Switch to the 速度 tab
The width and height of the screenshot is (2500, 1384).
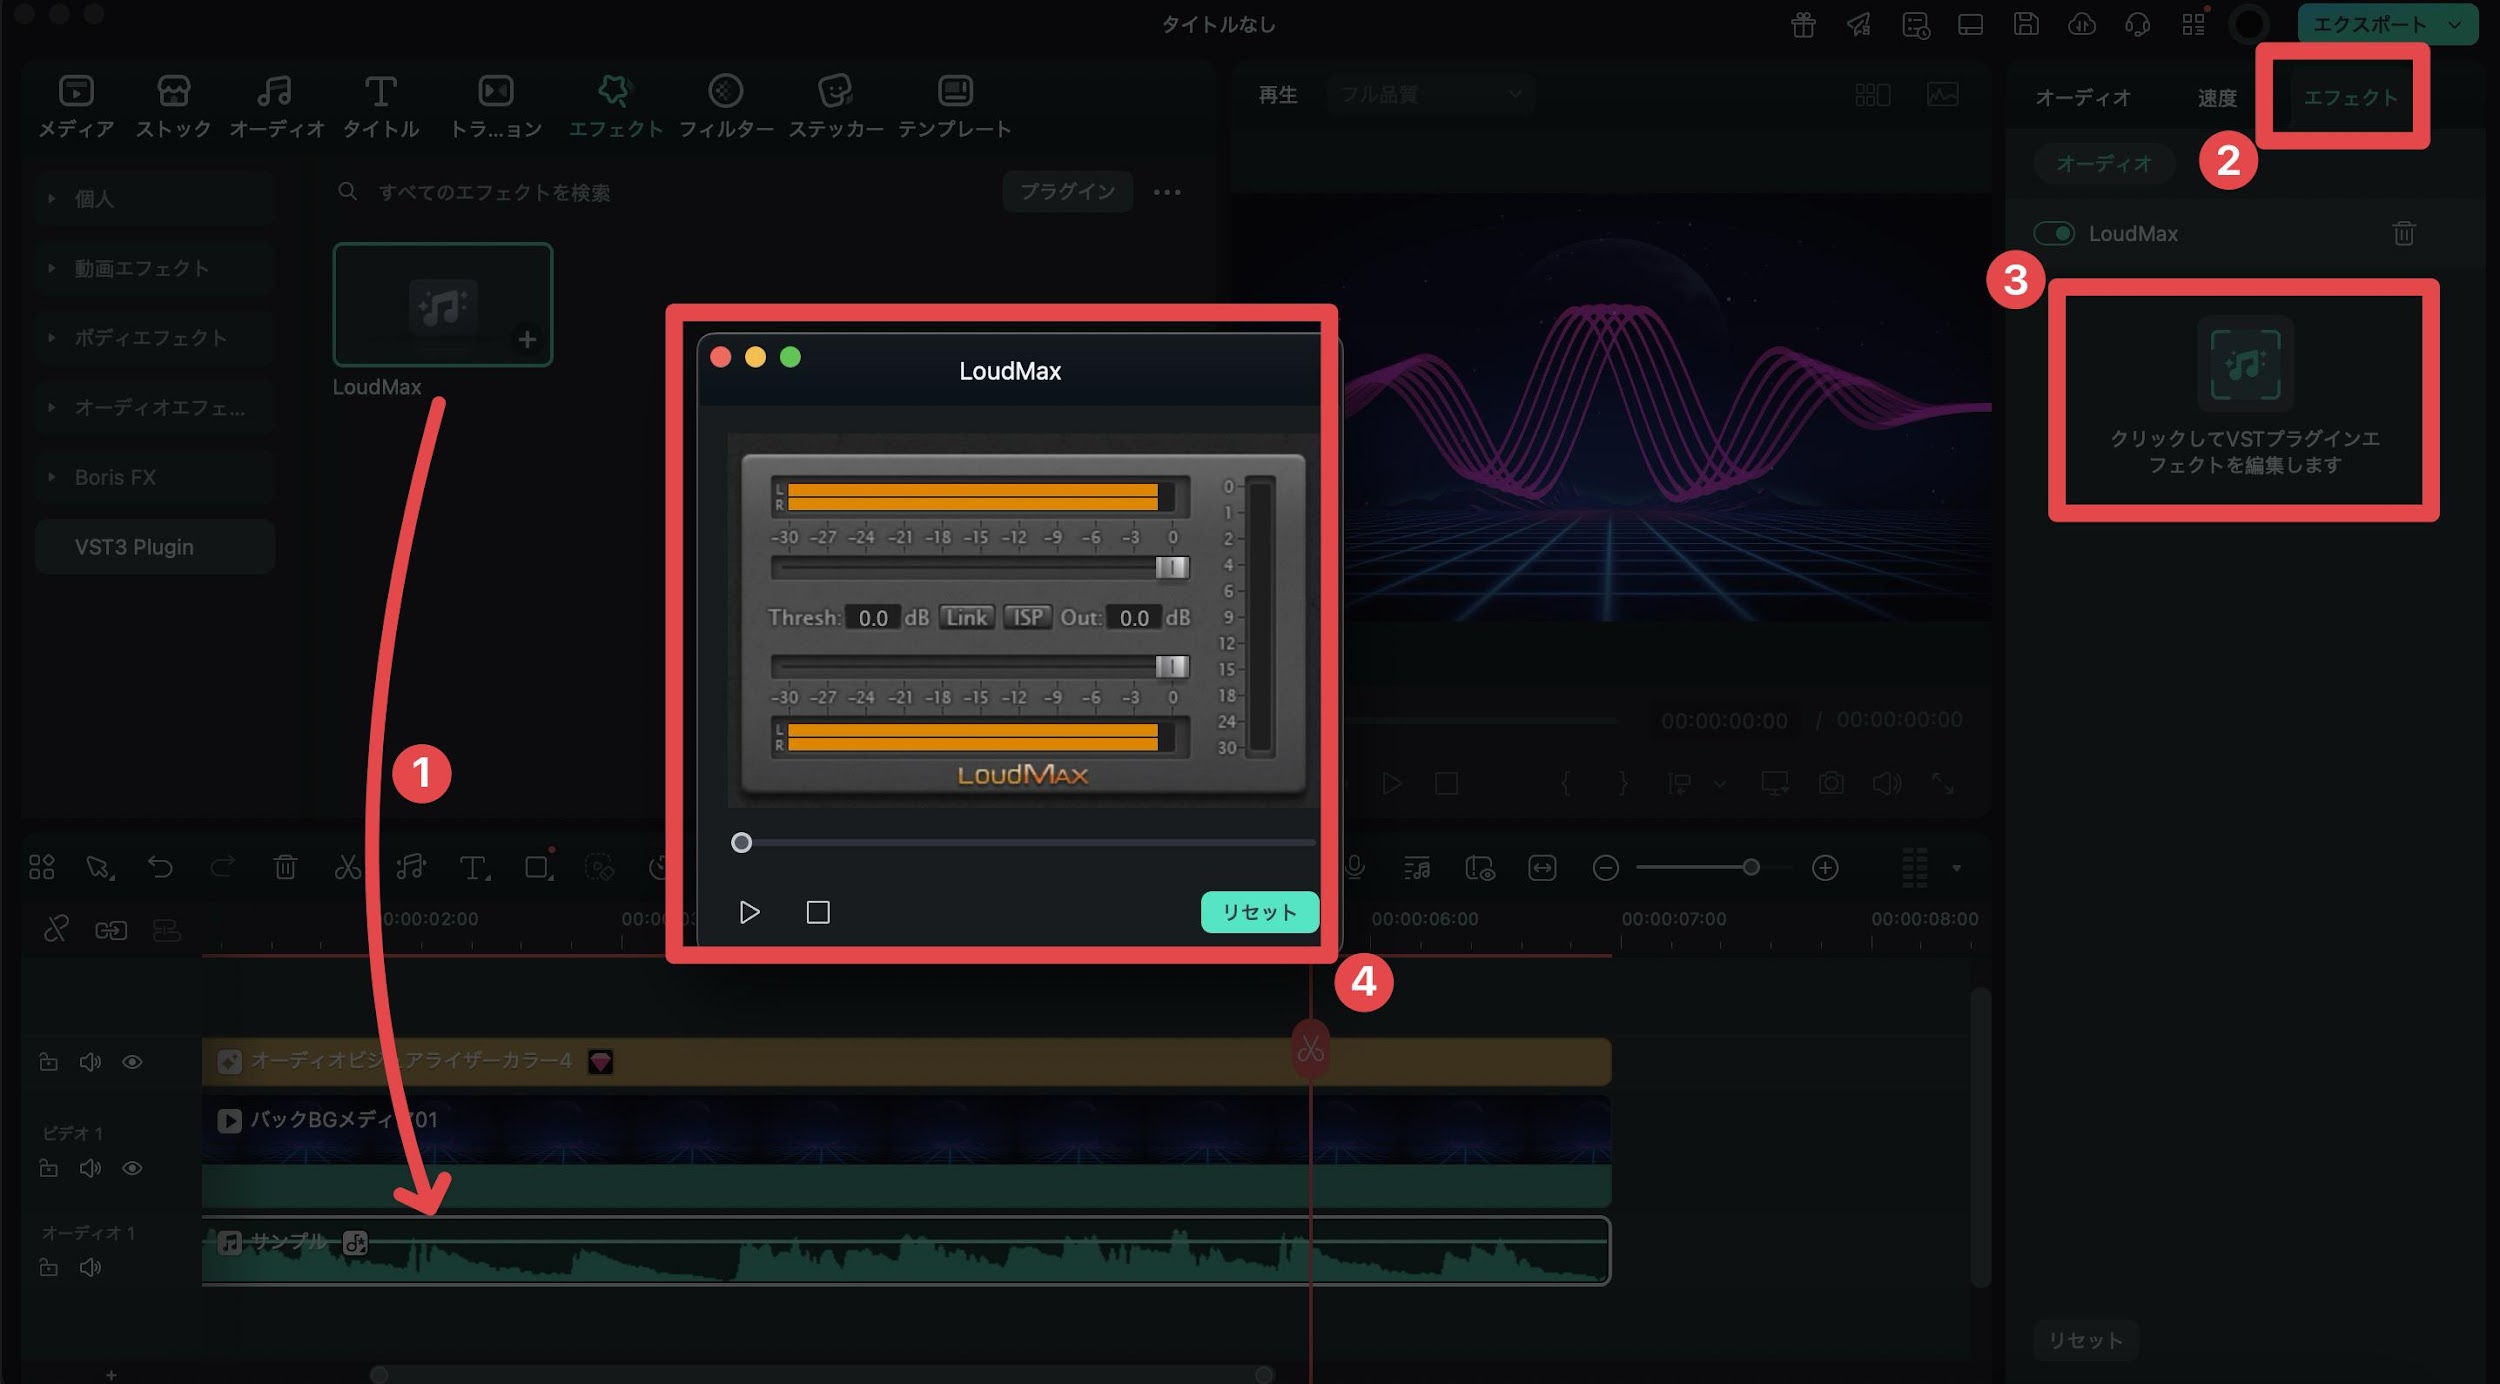(x=2216, y=98)
